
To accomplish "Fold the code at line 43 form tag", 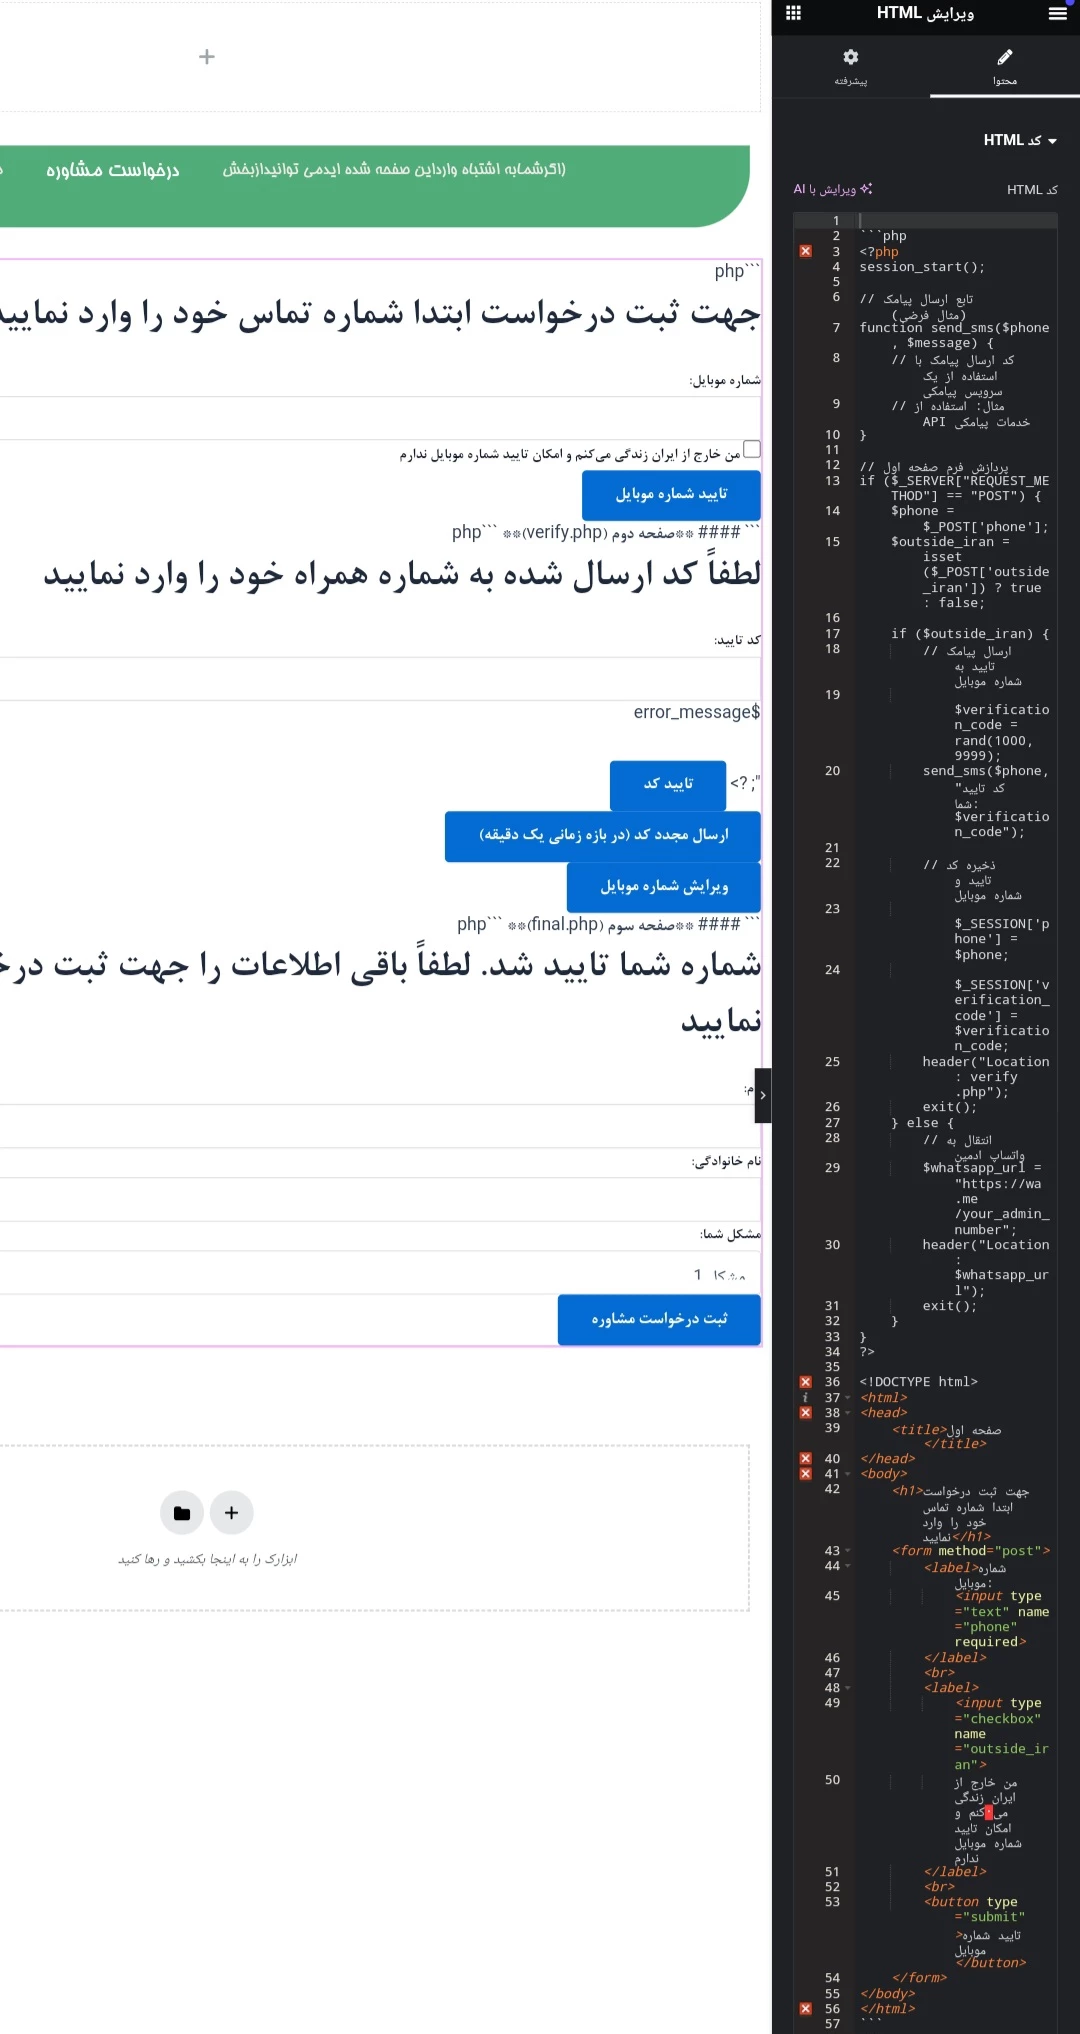I will 848,1551.
